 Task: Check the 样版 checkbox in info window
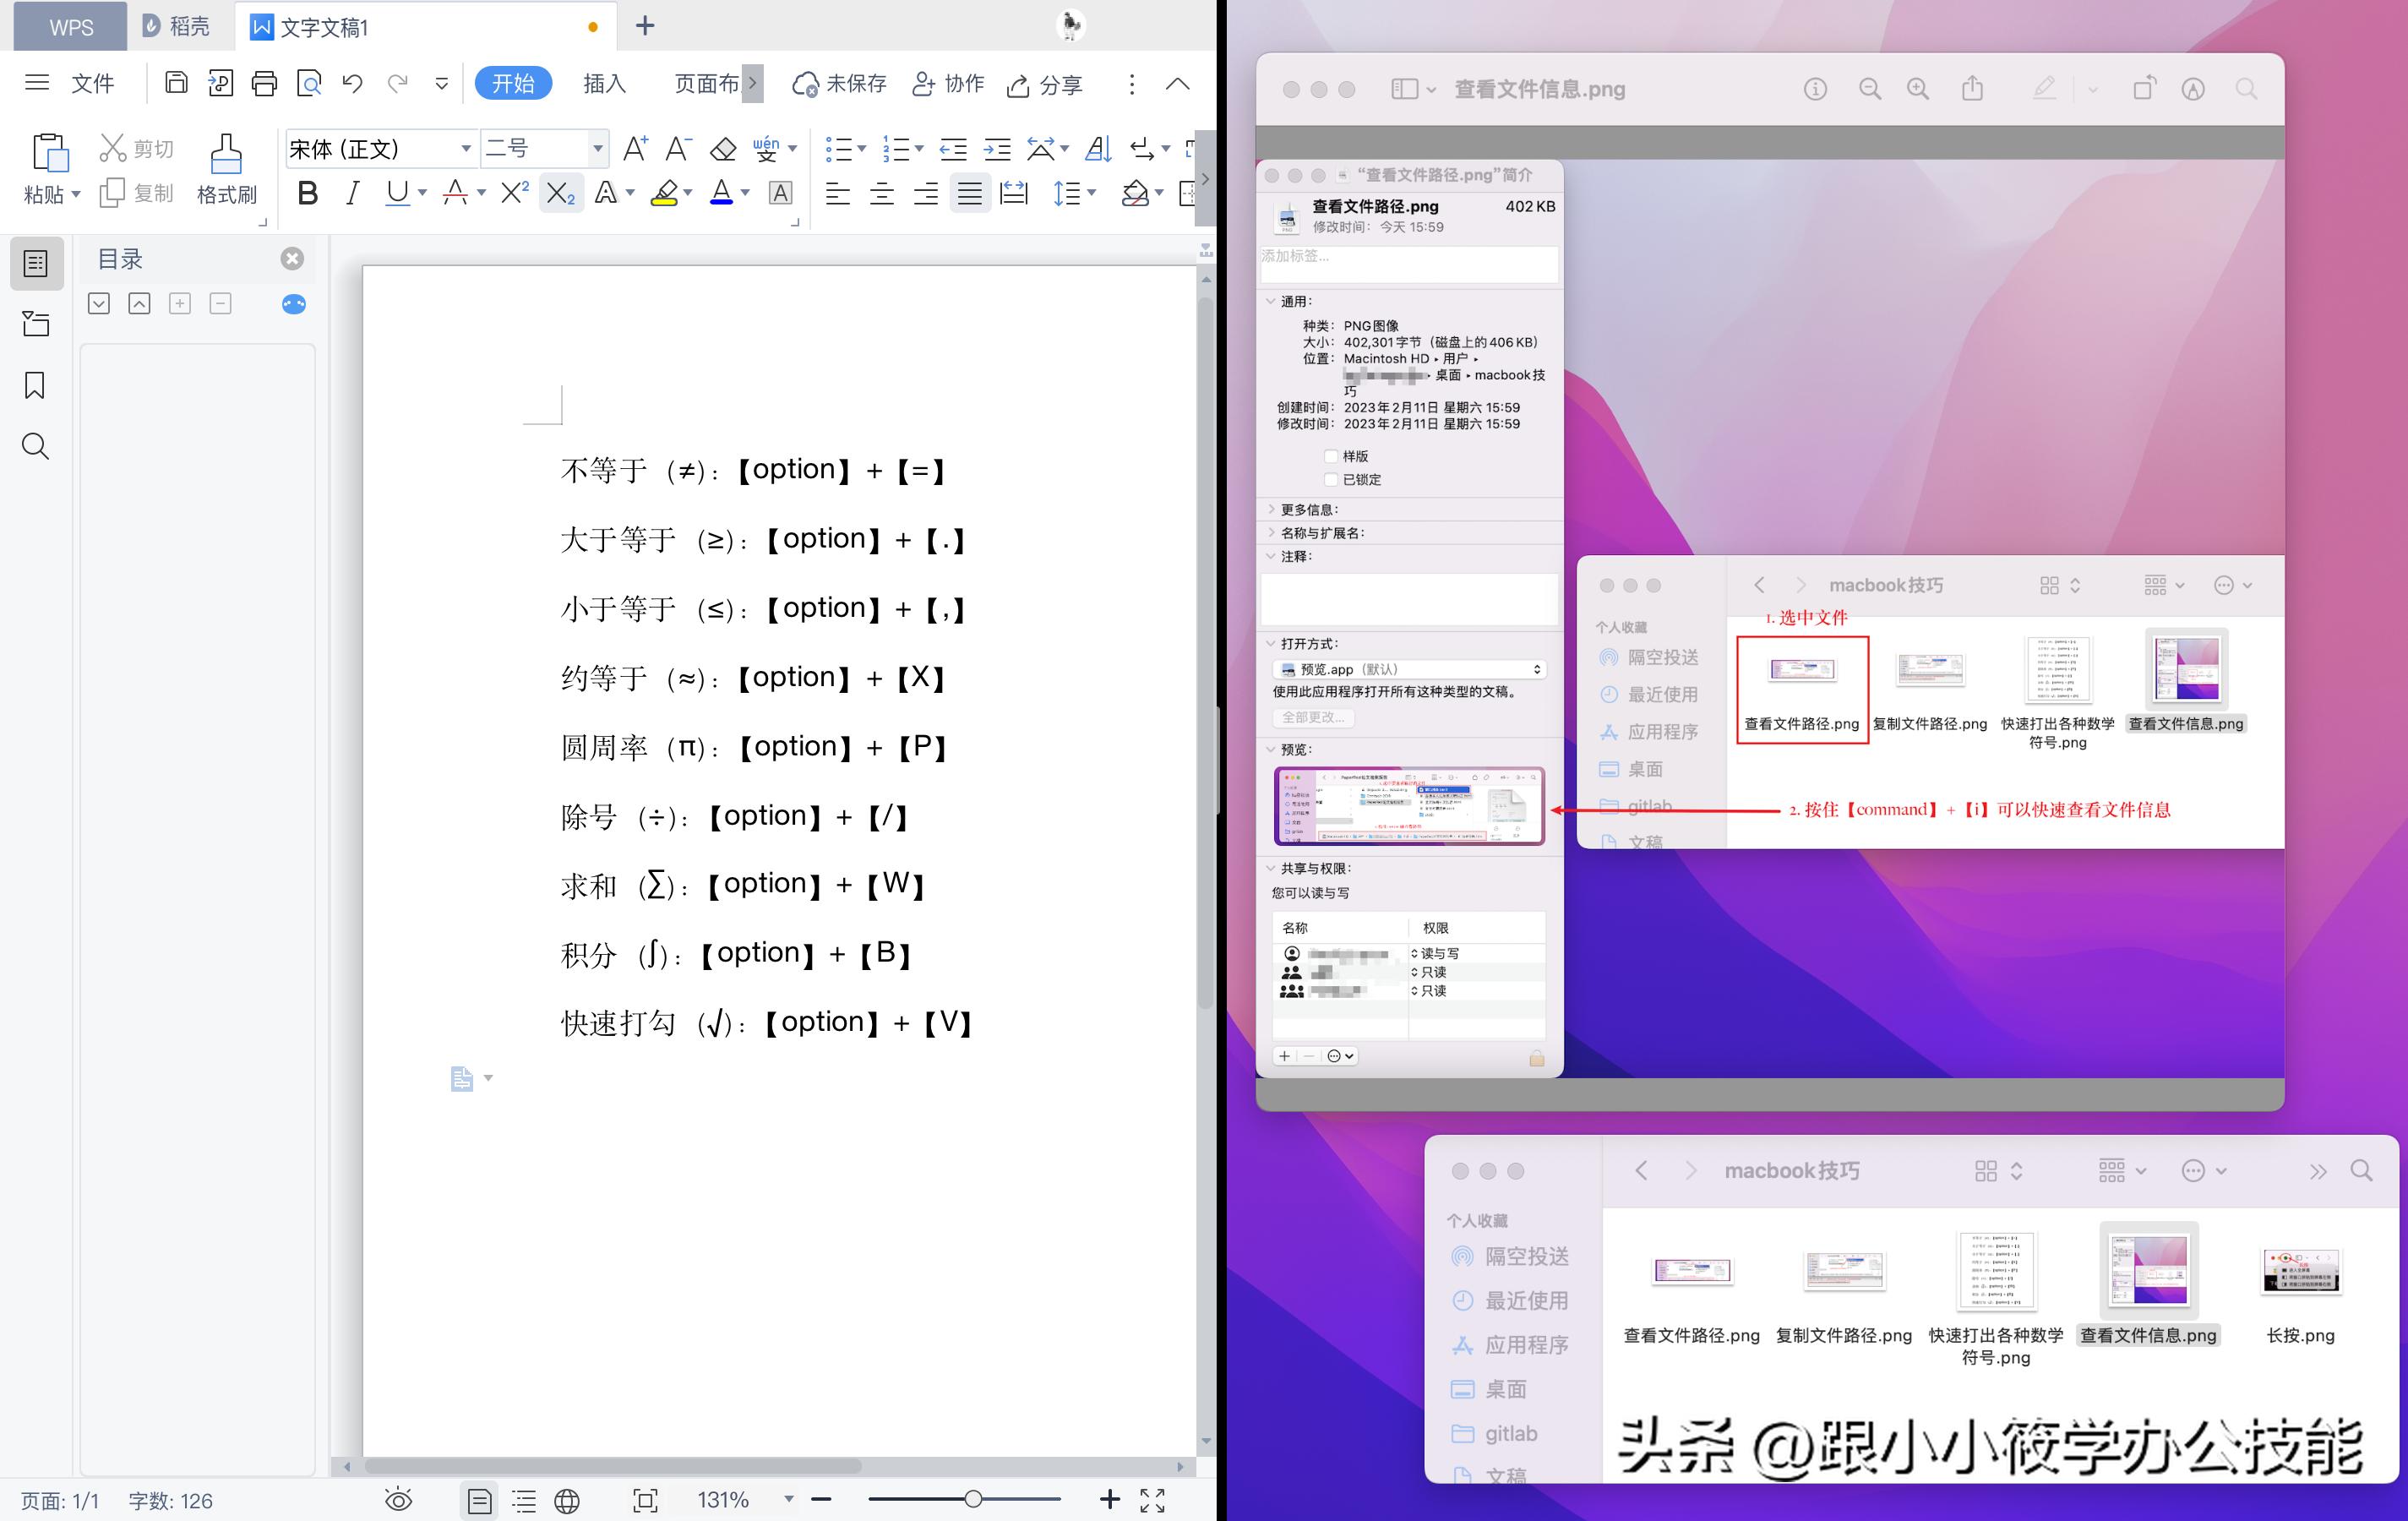pyautogui.click(x=1331, y=456)
